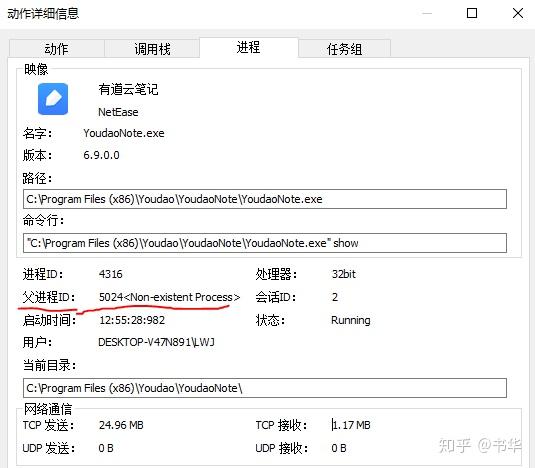Select the TCP 发送 value 24.96 MB

click(121, 425)
